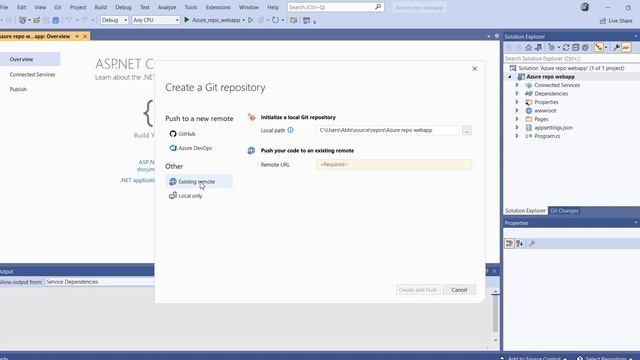The width and height of the screenshot is (640, 360).
Task: Expand Connected Services in Solution Explorer
Action: click(517, 85)
